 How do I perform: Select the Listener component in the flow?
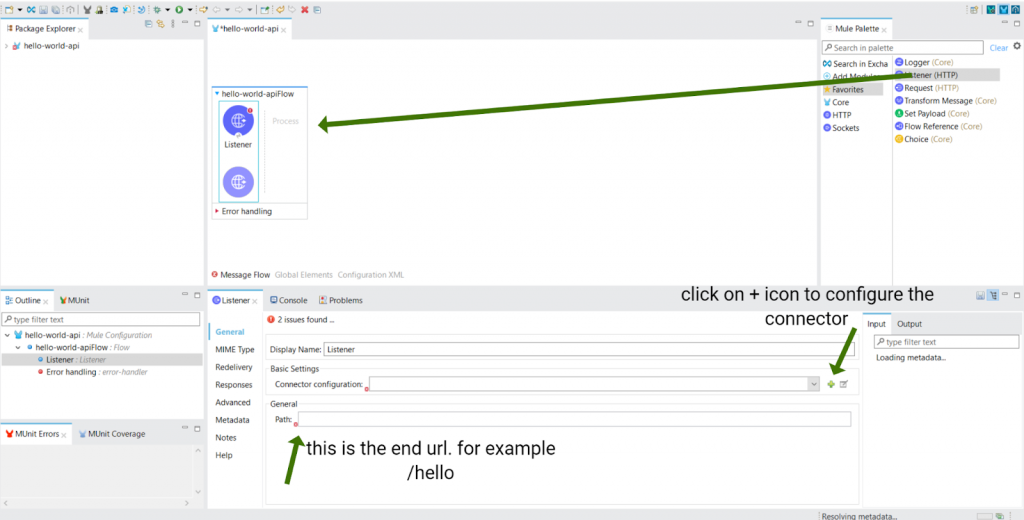(238, 127)
